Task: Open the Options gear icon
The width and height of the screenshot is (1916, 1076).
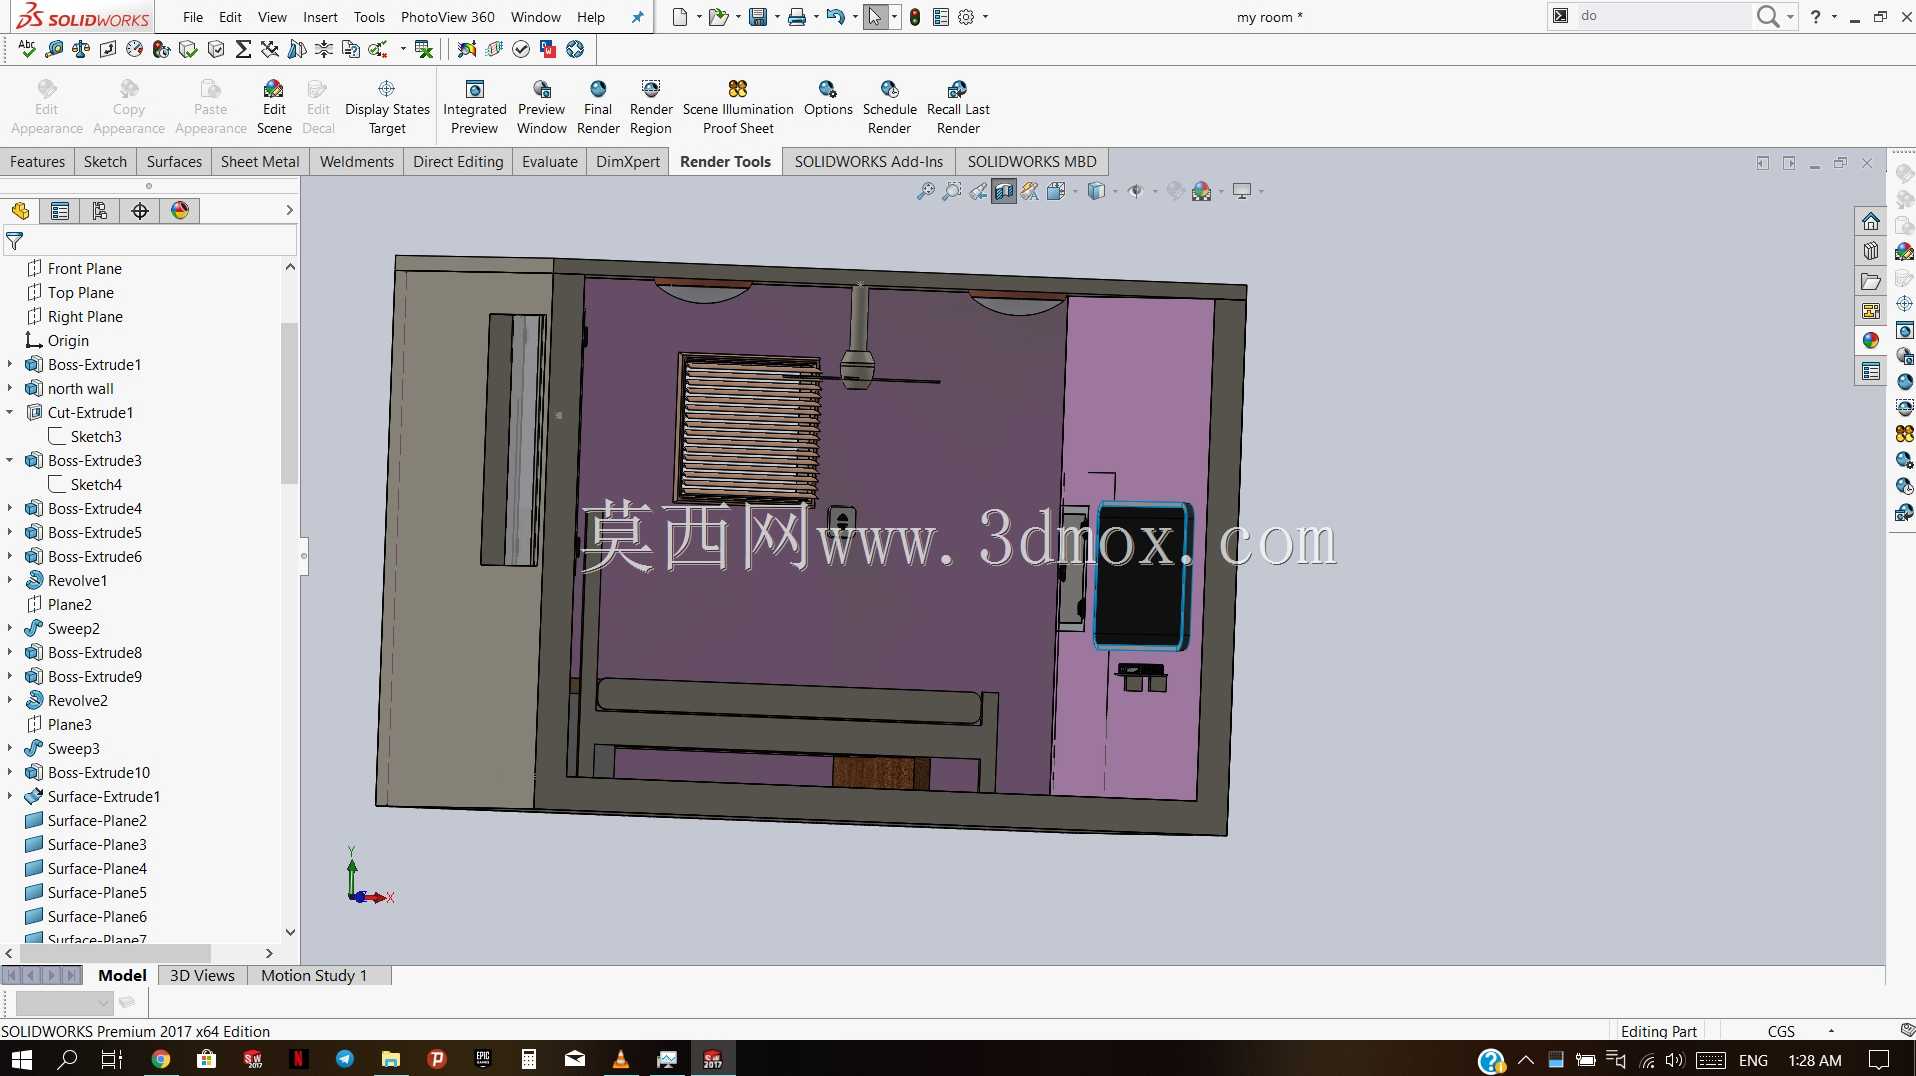Action: pyautogui.click(x=966, y=17)
